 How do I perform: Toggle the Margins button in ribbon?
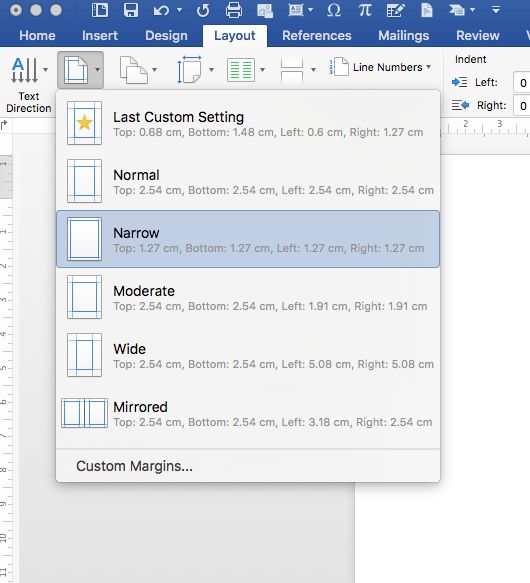tap(80, 70)
